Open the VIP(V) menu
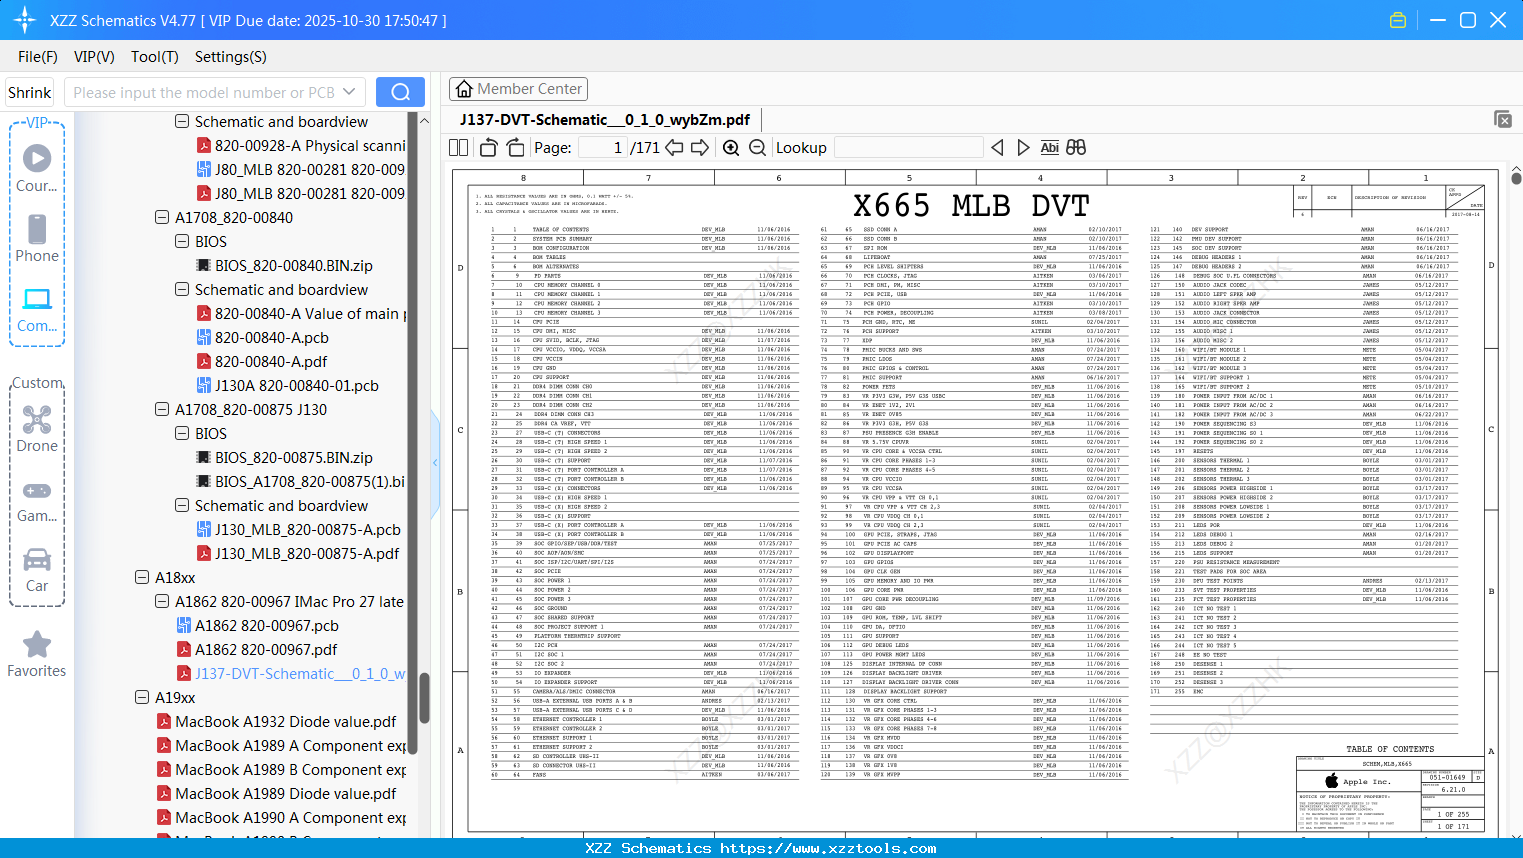The height and width of the screenshot is (858, 1523). pos(94,57)
